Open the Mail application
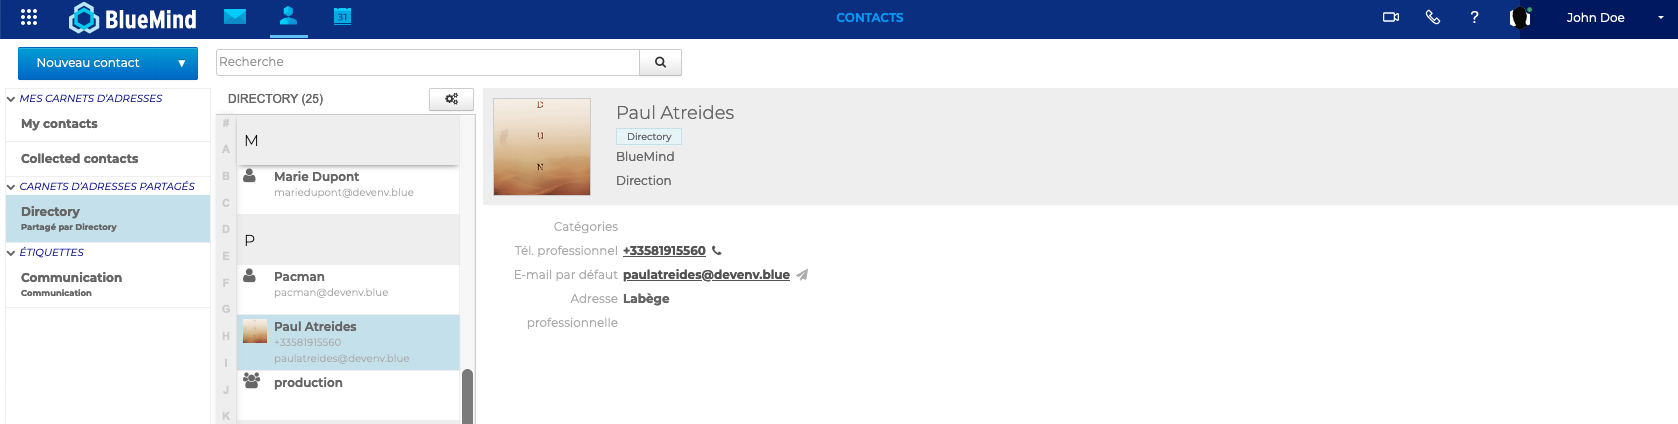 click(x=235, y=17)
